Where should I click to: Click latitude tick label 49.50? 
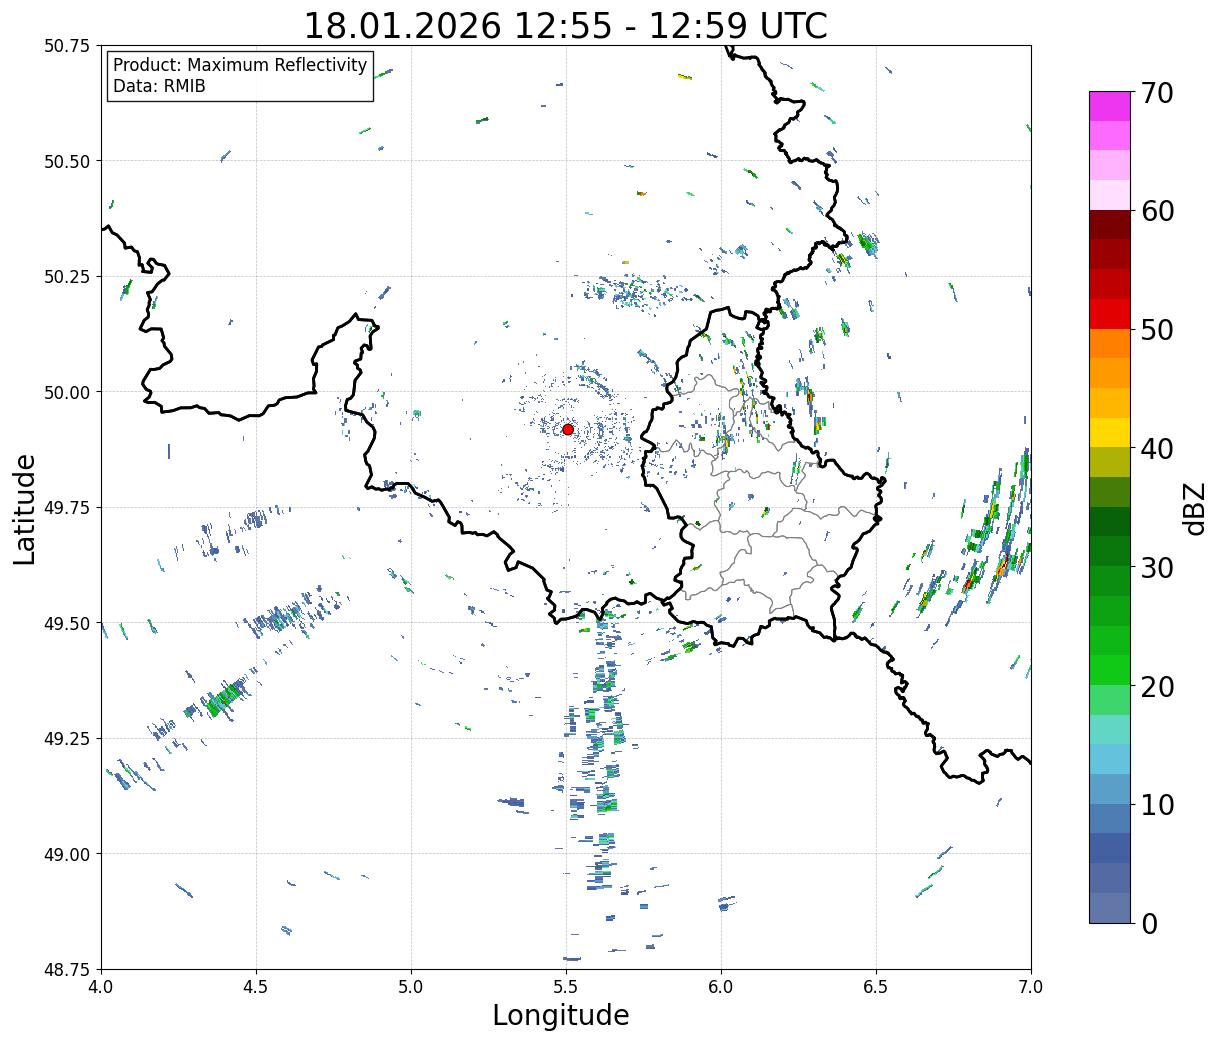pos(67,623)
